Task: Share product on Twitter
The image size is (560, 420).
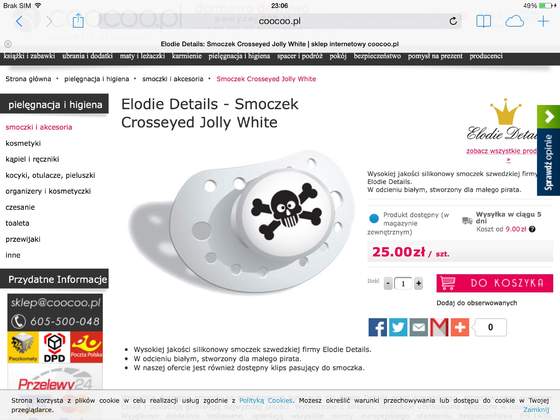Action: (x=398, y=327)
